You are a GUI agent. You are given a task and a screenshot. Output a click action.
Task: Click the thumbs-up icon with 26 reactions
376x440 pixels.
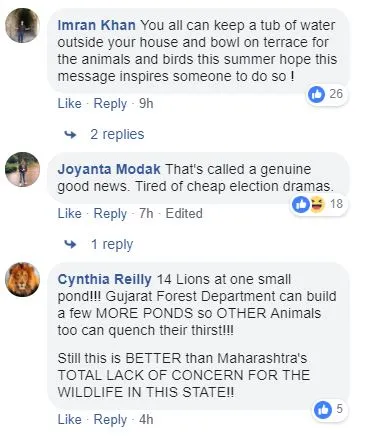316,94
